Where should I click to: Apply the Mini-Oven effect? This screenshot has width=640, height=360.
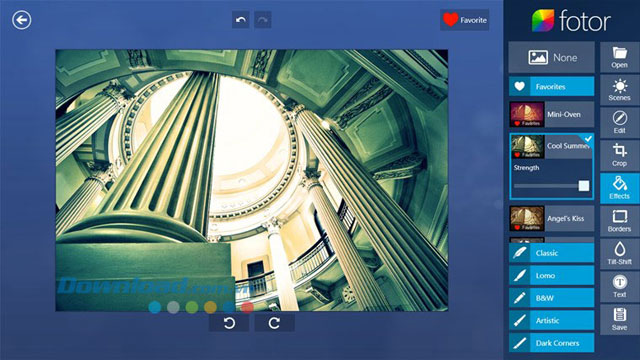point(551,115)
